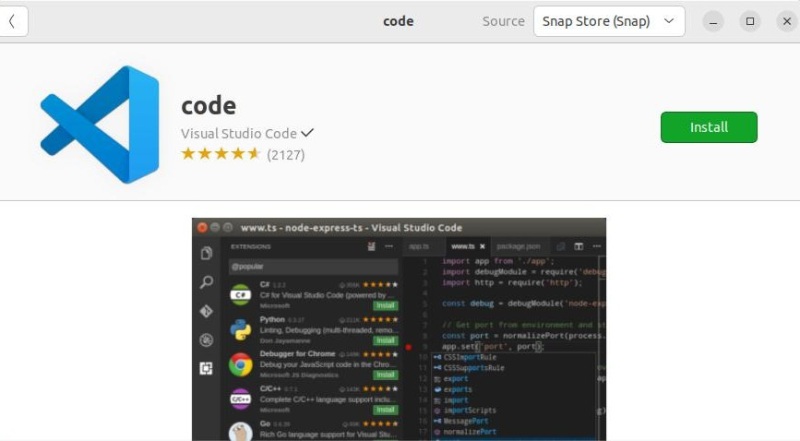Click the large 'code' app name heading
800x441 pixels.
[x=209, y=106]
